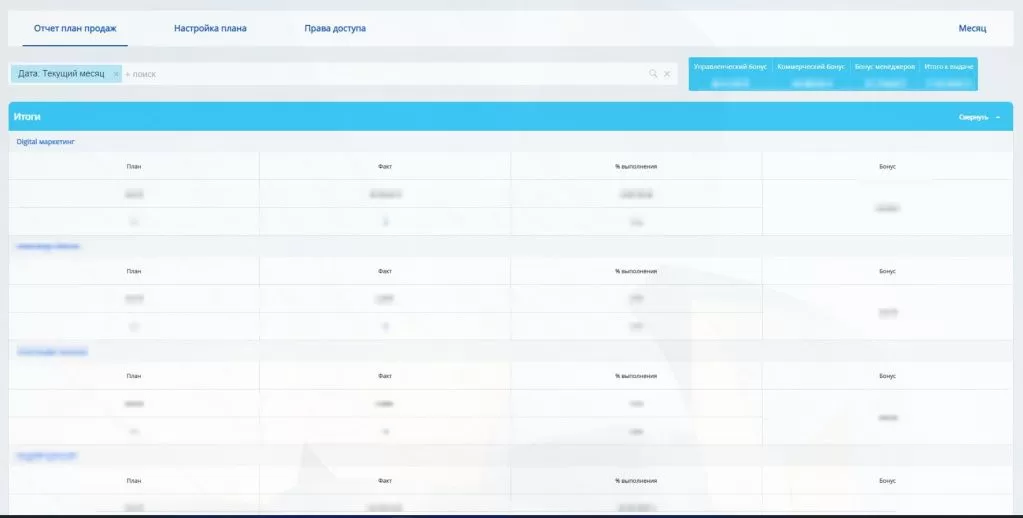Open the Digital маркетинг department link
The image size is (1023, 518).
(x=46, y=142)
